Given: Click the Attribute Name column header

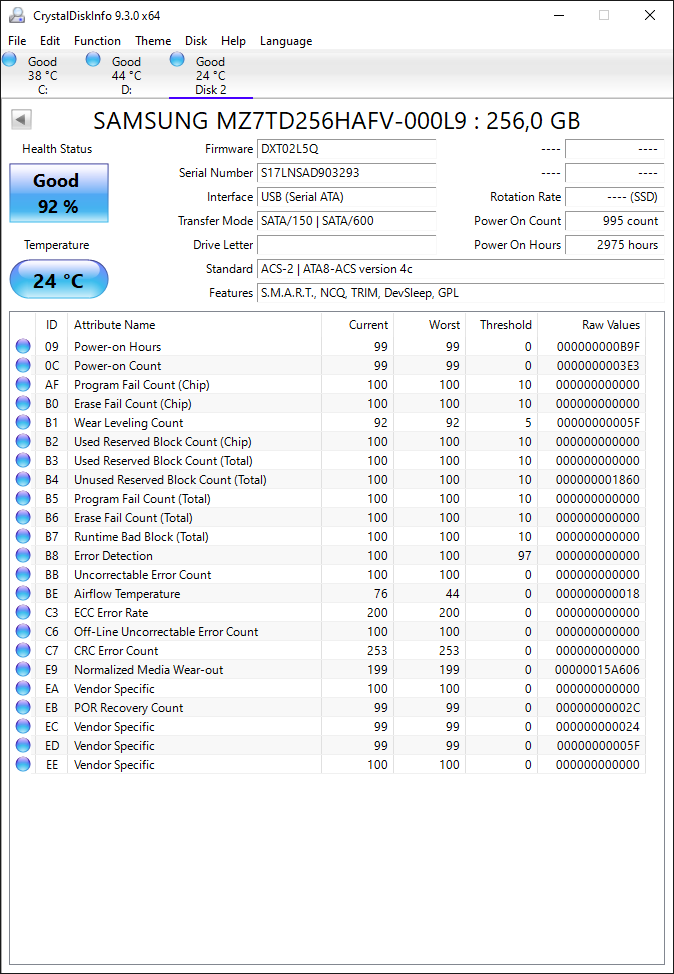Looking at the screenshot, I should (x=194, y=325).
